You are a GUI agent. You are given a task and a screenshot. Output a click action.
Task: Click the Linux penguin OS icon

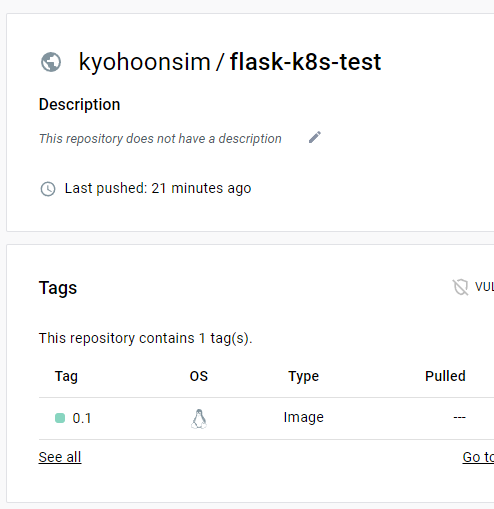[x=199, y=418]
